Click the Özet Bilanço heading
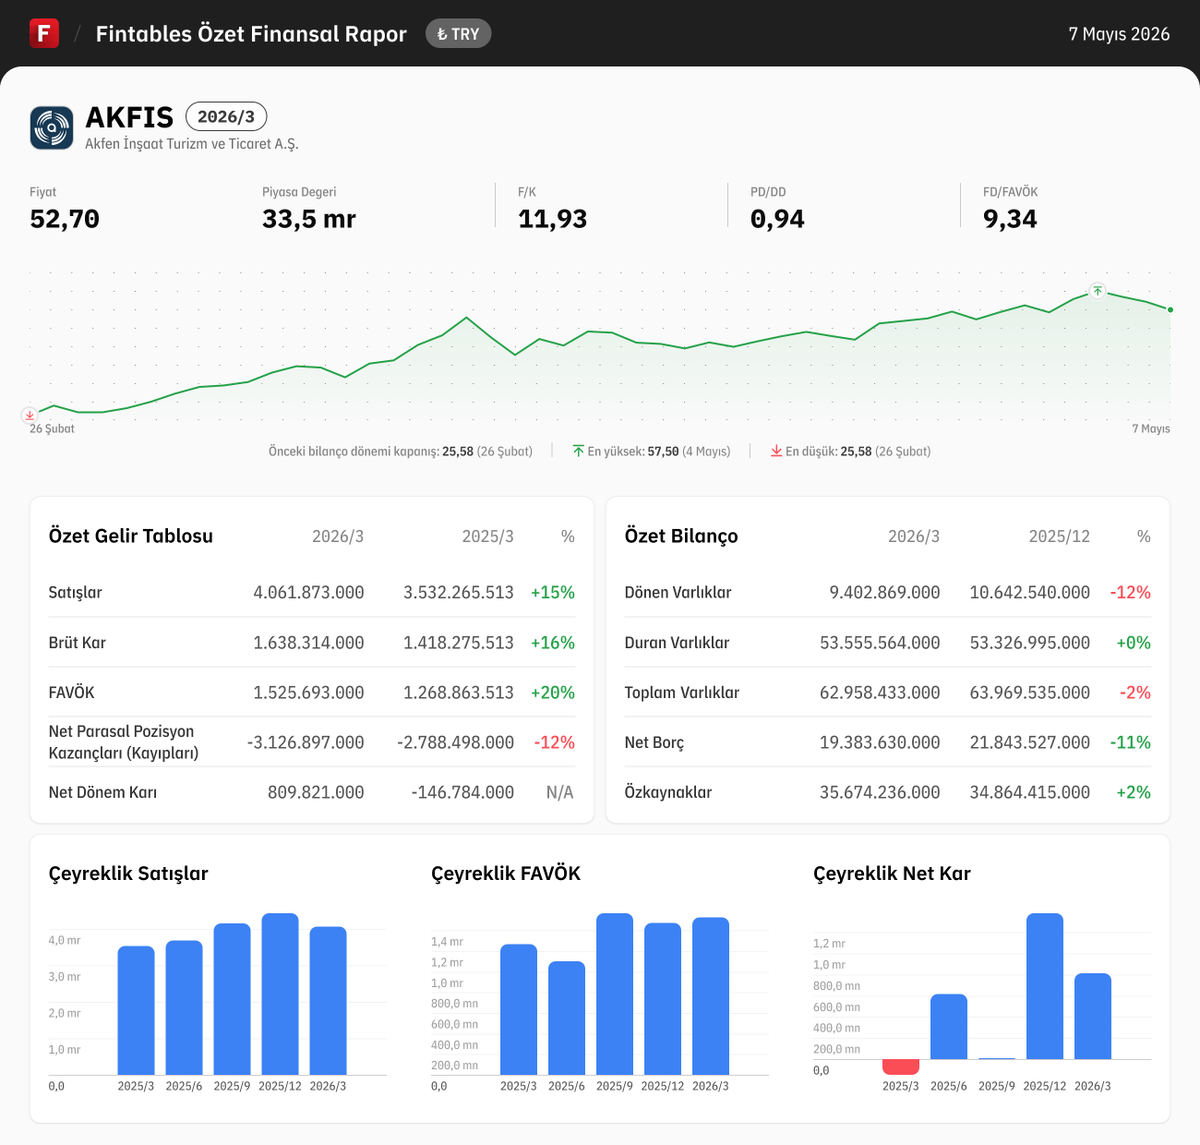The width and height of the screenshot is (1200, 1145). (681, 536)
